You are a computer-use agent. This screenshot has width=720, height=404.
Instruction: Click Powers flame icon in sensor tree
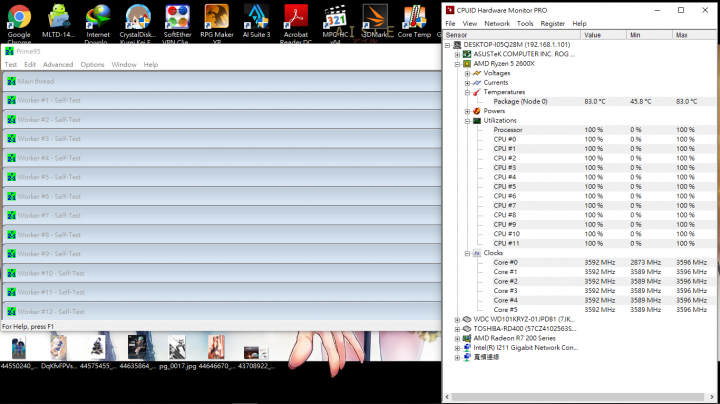tap(477, 111)
